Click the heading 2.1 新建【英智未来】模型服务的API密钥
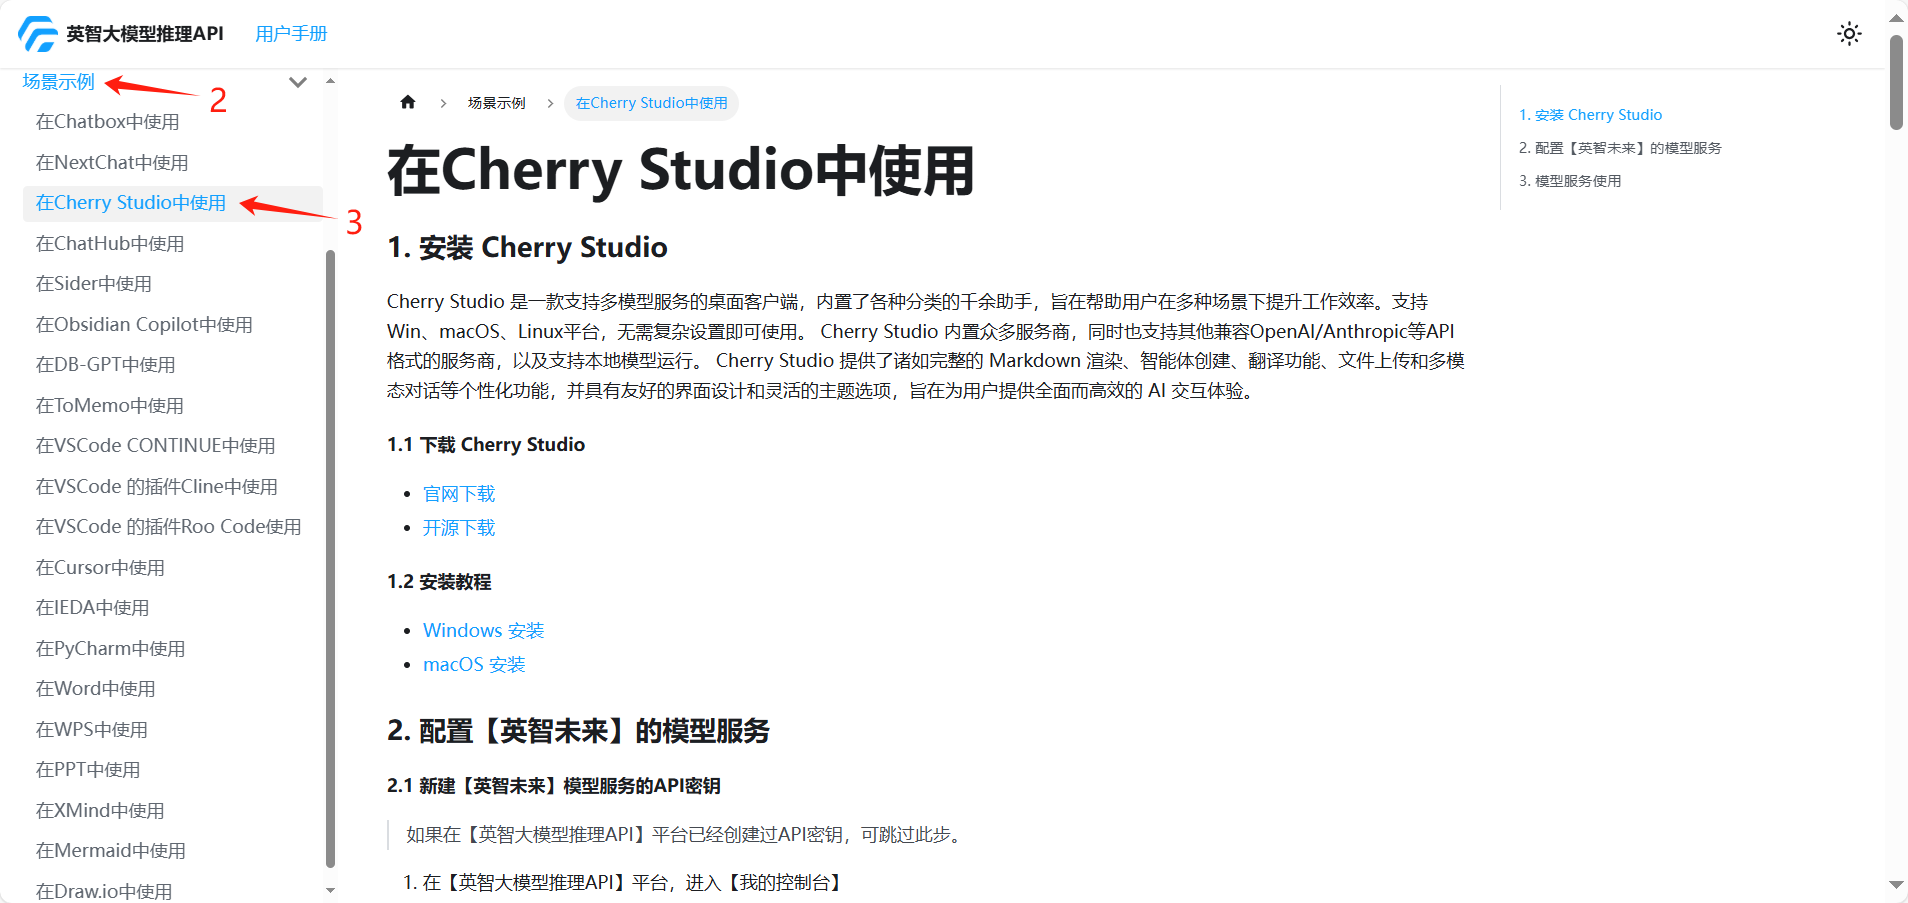 click(x=554, y=786)
